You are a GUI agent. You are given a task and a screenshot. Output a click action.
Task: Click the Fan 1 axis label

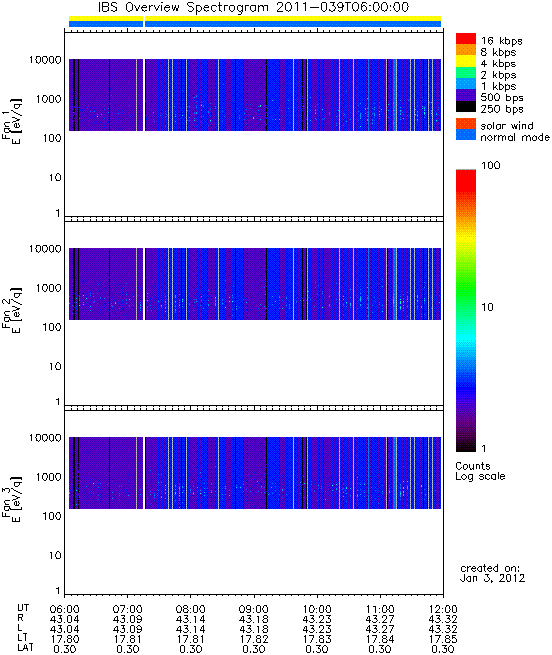point(11,121)
